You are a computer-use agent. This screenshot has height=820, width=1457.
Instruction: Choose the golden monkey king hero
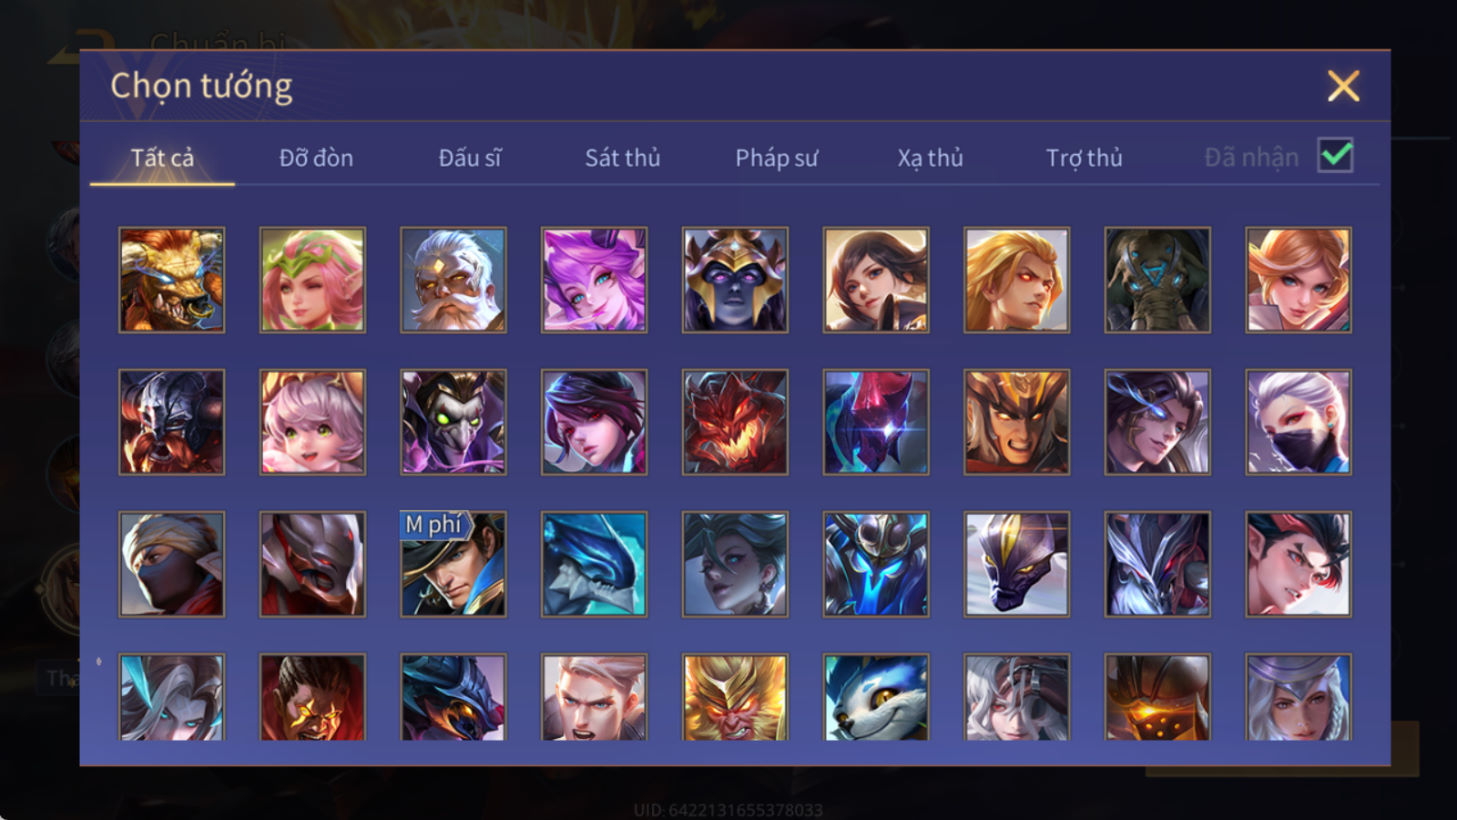735,697
